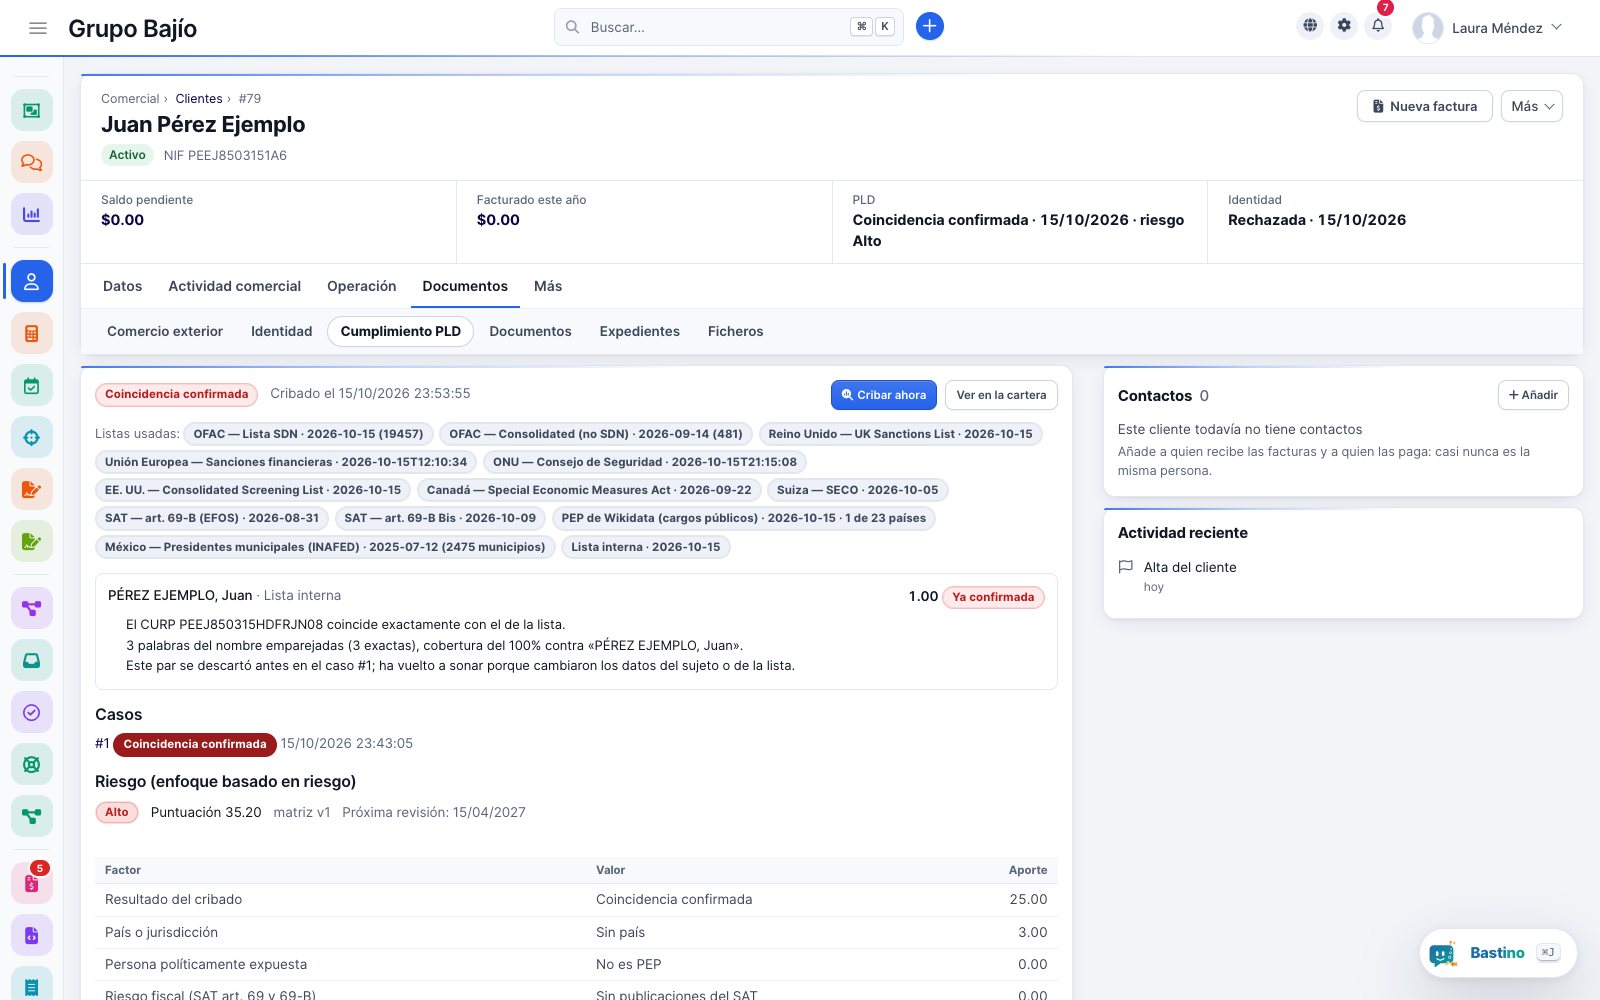Image resolution: width=1600 pixels, height=1000 pixels.
Task: Open the pink invoice icon with badge 5
Action: pyautogui.click(x=32, y=884)
